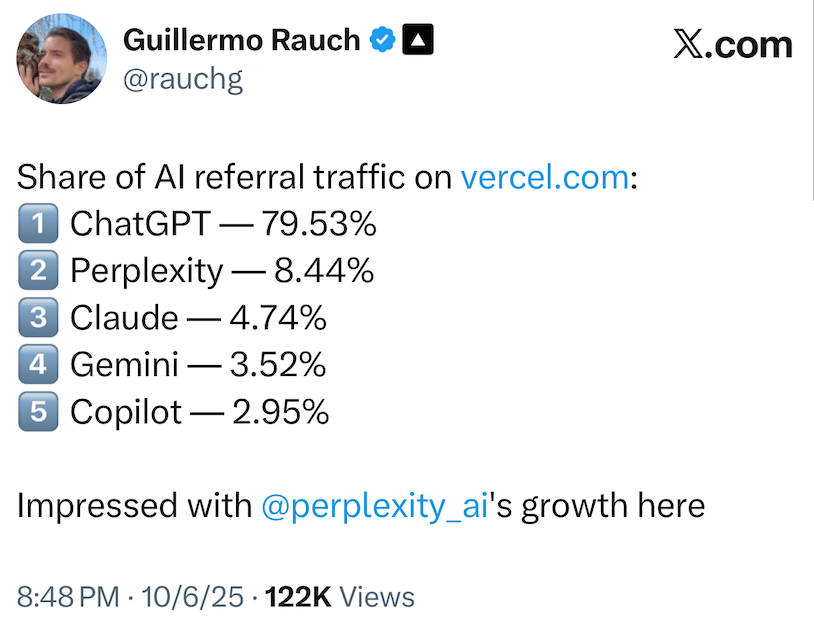
Task: Click the number 2 keycap emoji
Action: pyautogui.click(x=37, y=272)
